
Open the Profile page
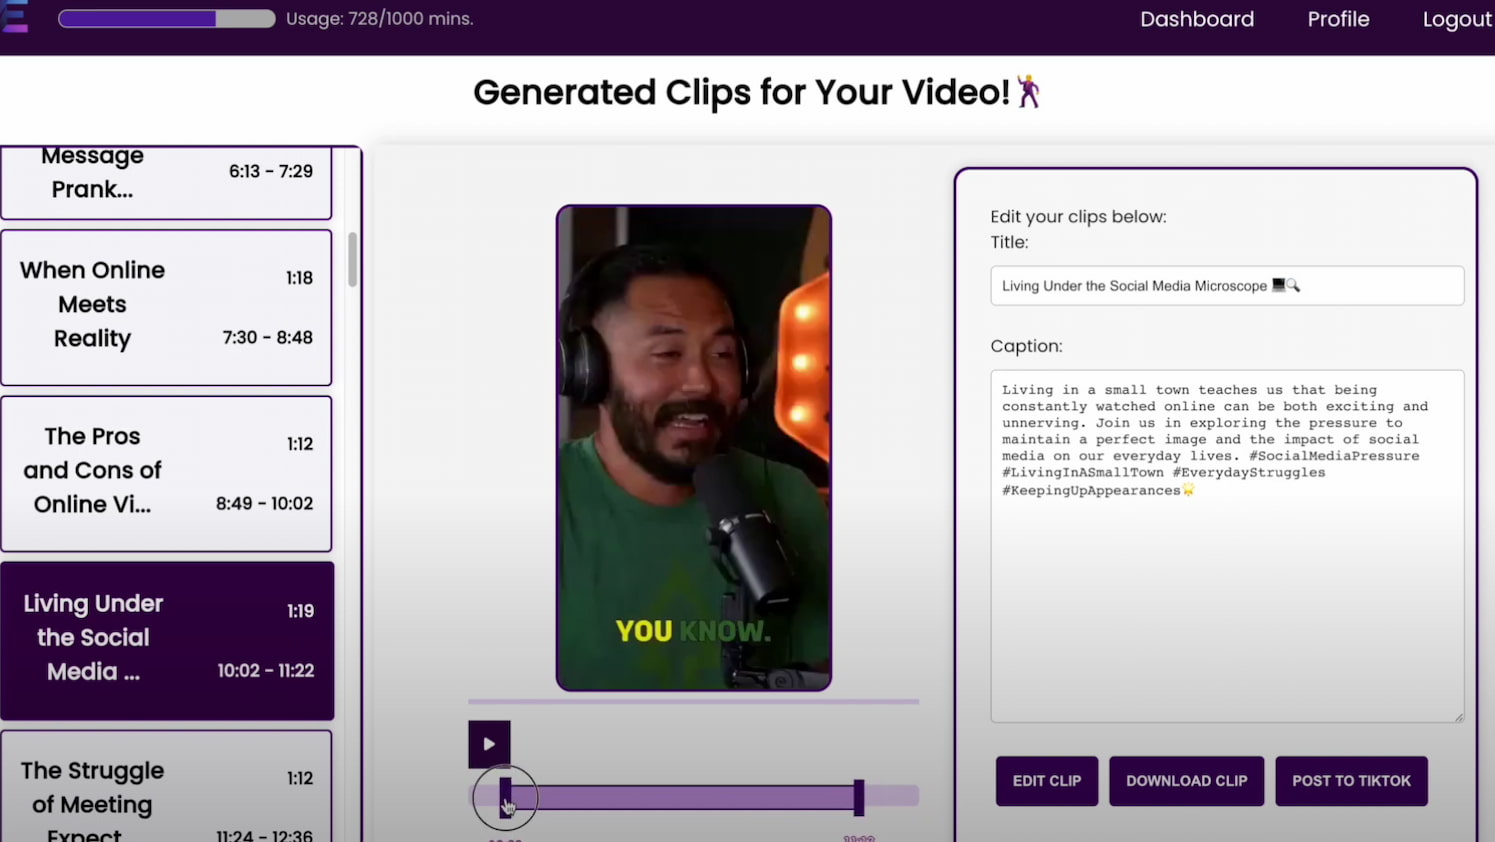(1338, 19)
